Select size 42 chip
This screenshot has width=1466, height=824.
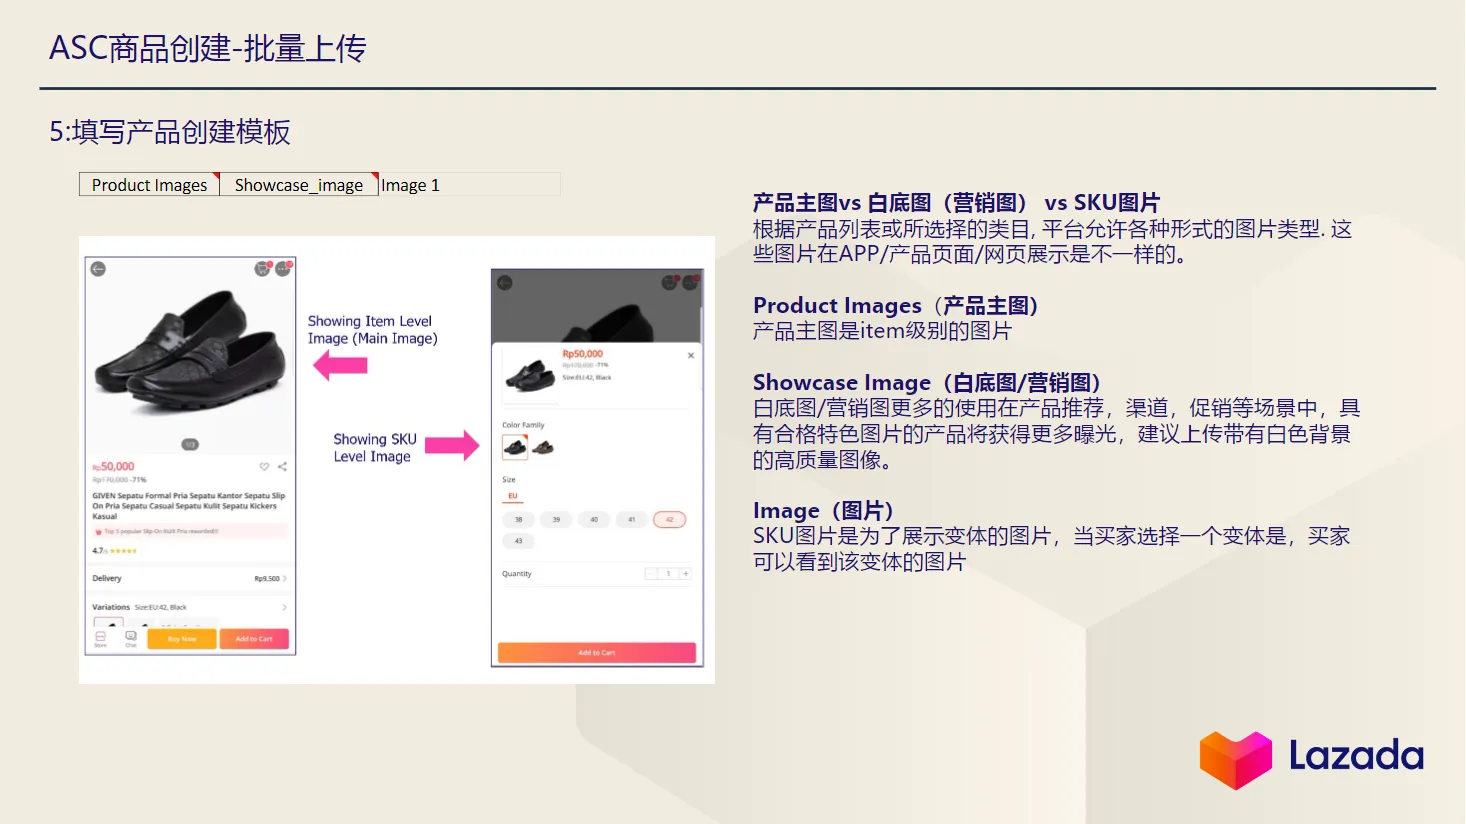pyautogui.click(x=669, y=519)
